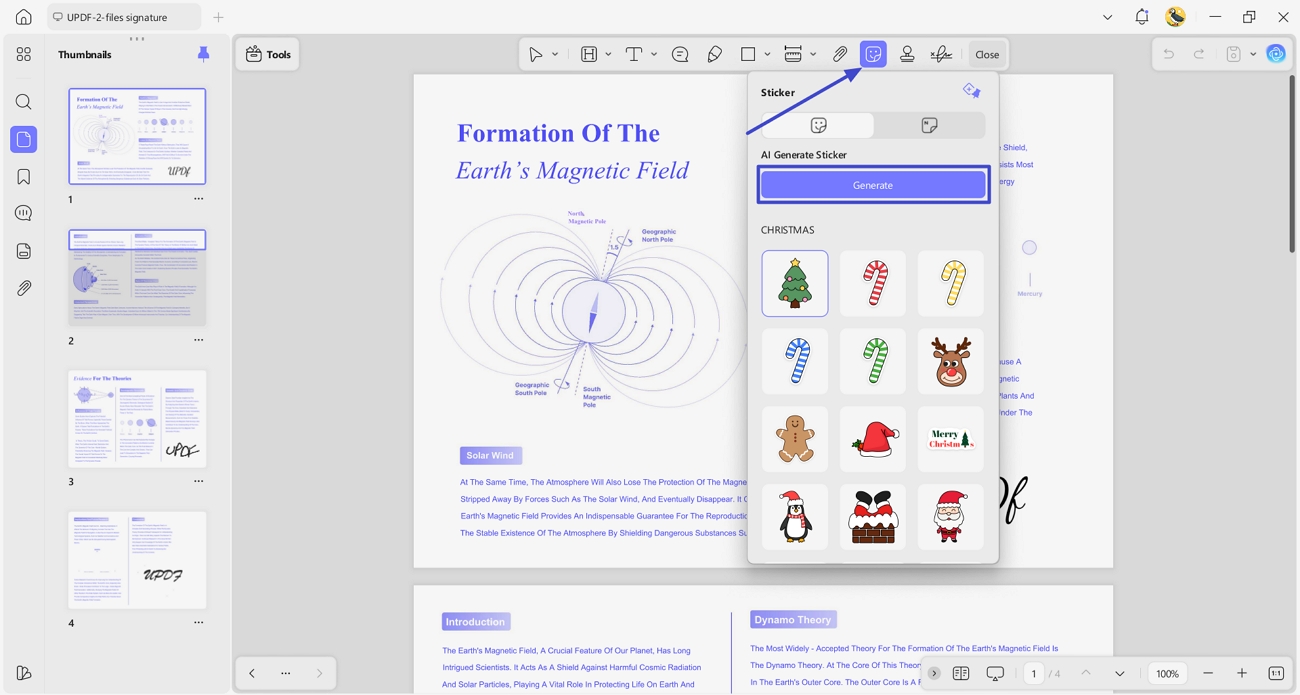Select the green candy cane sticker

[x=873, y=361]
